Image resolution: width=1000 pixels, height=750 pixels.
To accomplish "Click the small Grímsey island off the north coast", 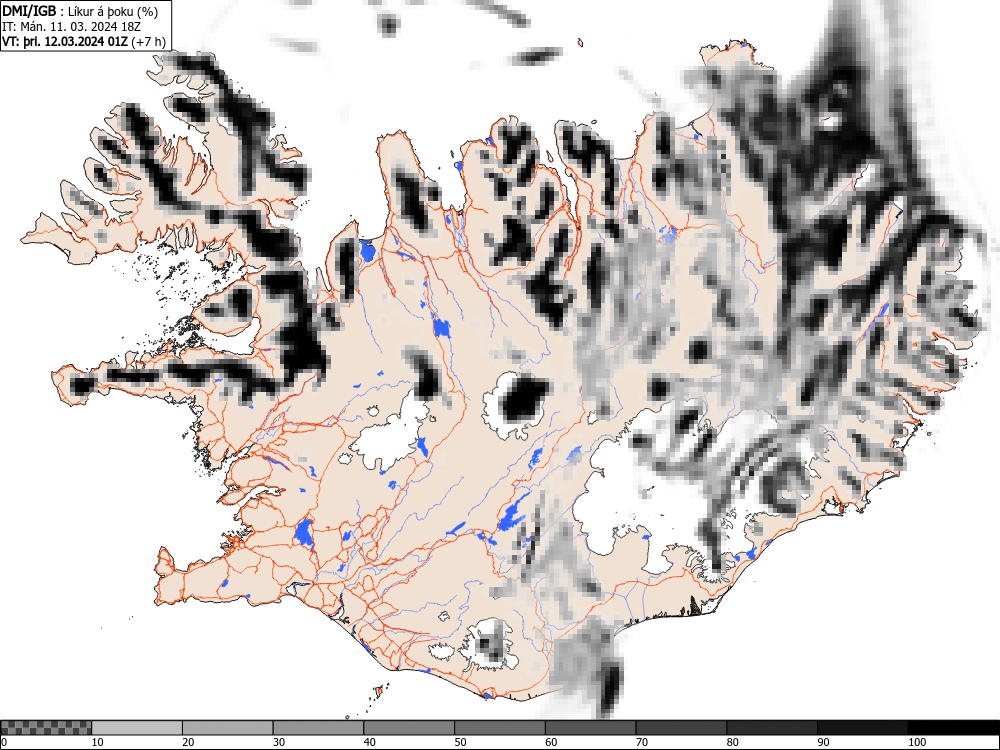I will 580,43.
